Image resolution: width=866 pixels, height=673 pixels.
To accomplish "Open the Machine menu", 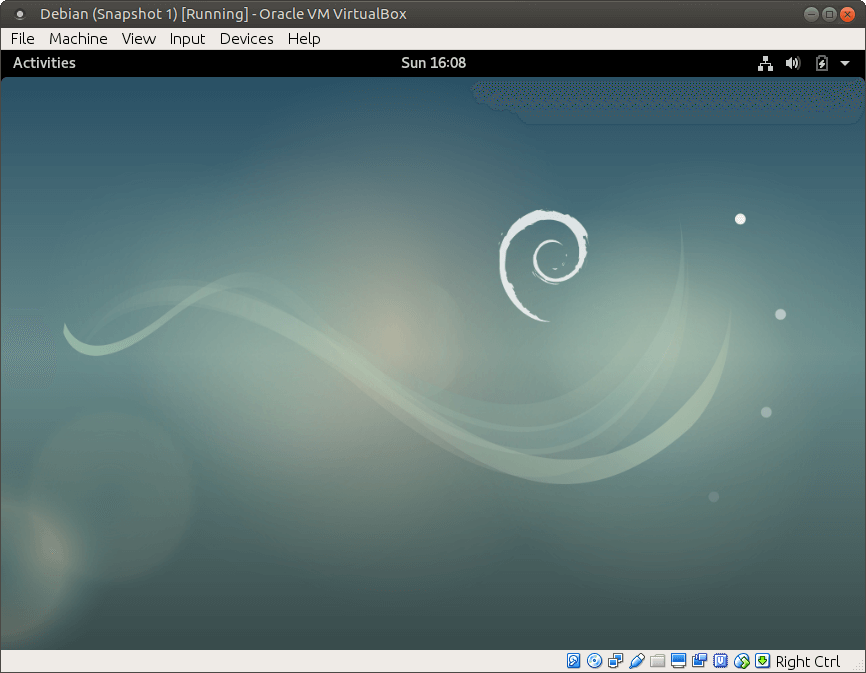I will (78, 39).
